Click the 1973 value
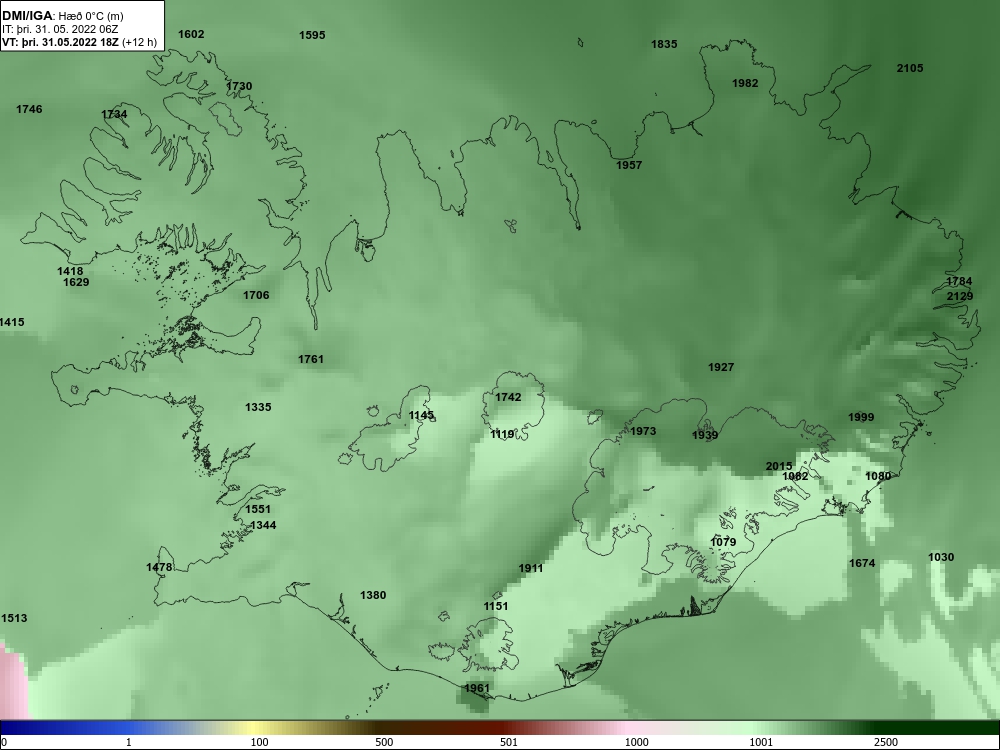The height and width of the screenshot is (750, 1000). (643, 431)
